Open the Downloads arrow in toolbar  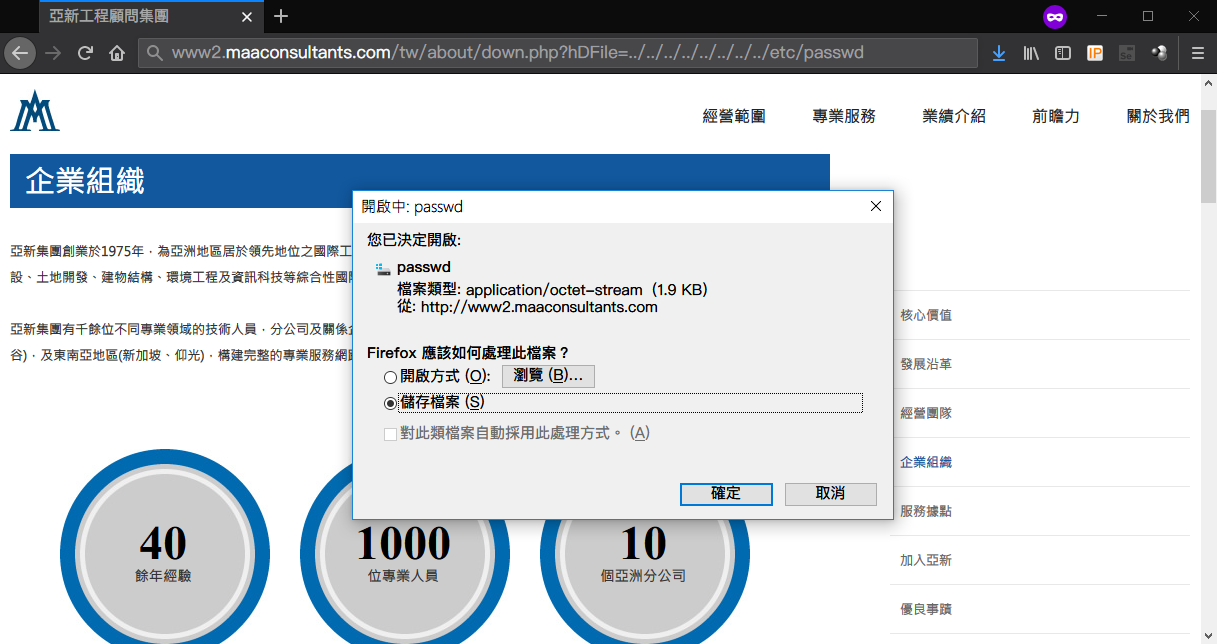tap(998, 53)
